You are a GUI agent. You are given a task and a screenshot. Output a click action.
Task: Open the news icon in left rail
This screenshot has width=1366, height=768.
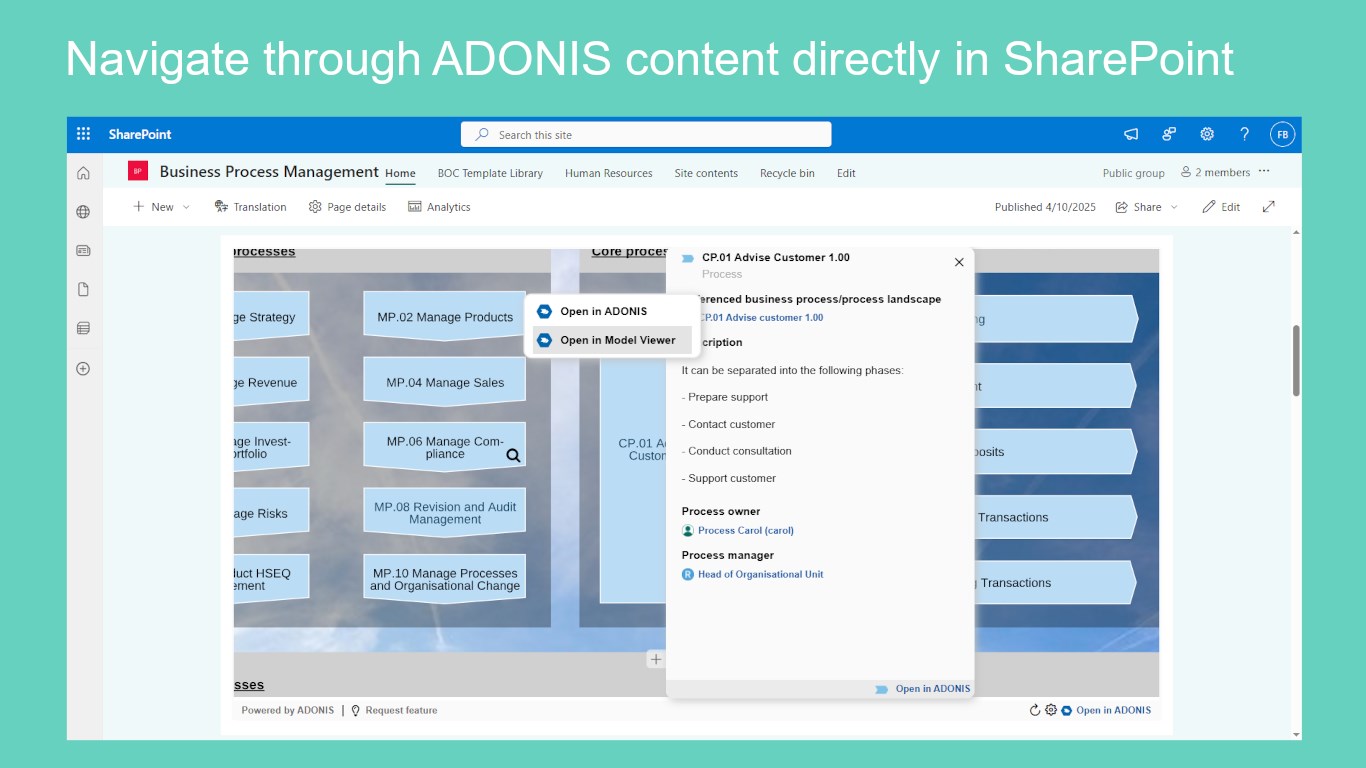pyautogui.click(x=83, y=251)
